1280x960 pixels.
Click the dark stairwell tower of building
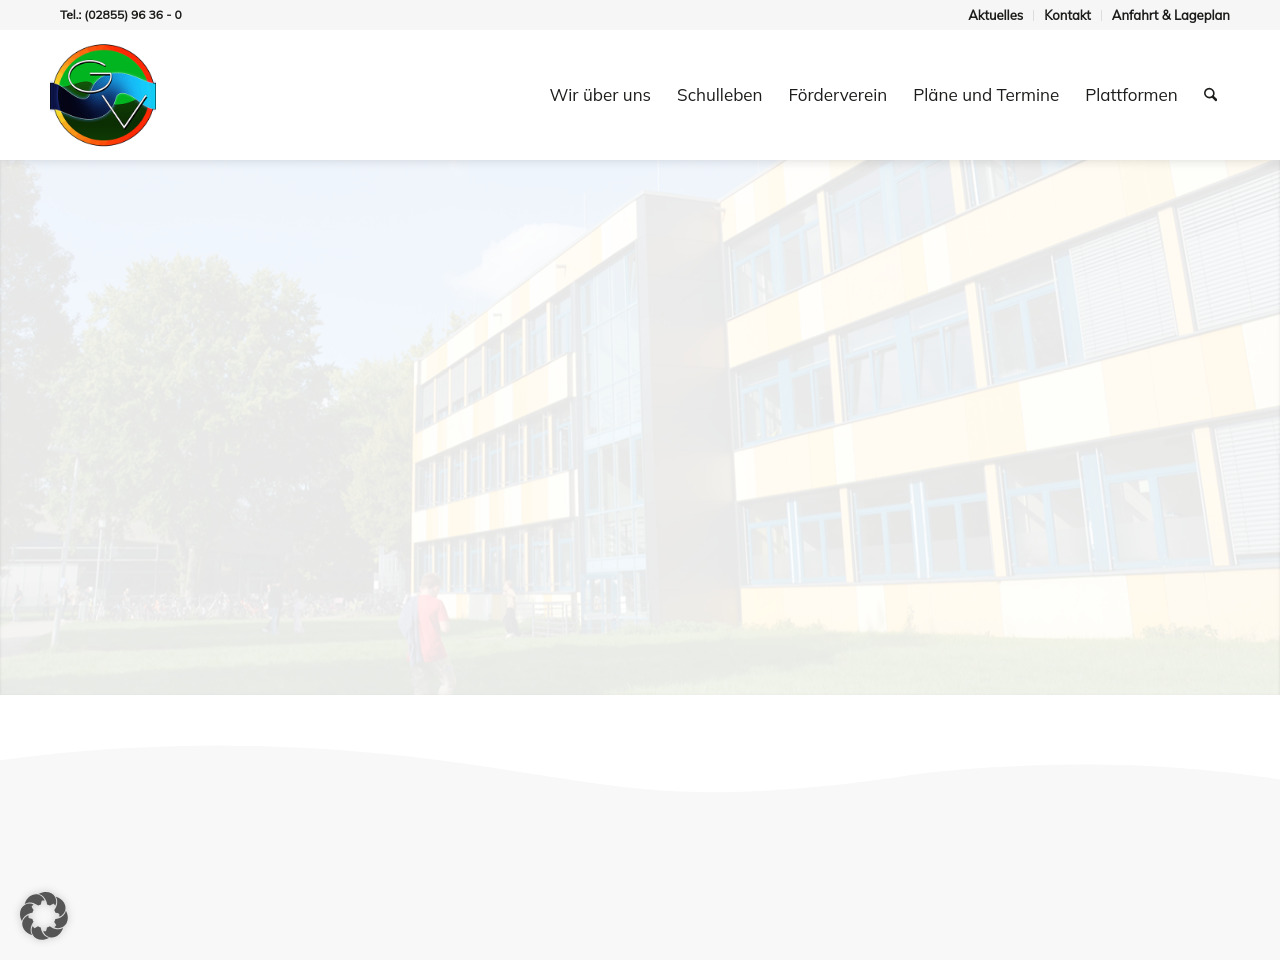pyautogui.click(x=680, y=400)
